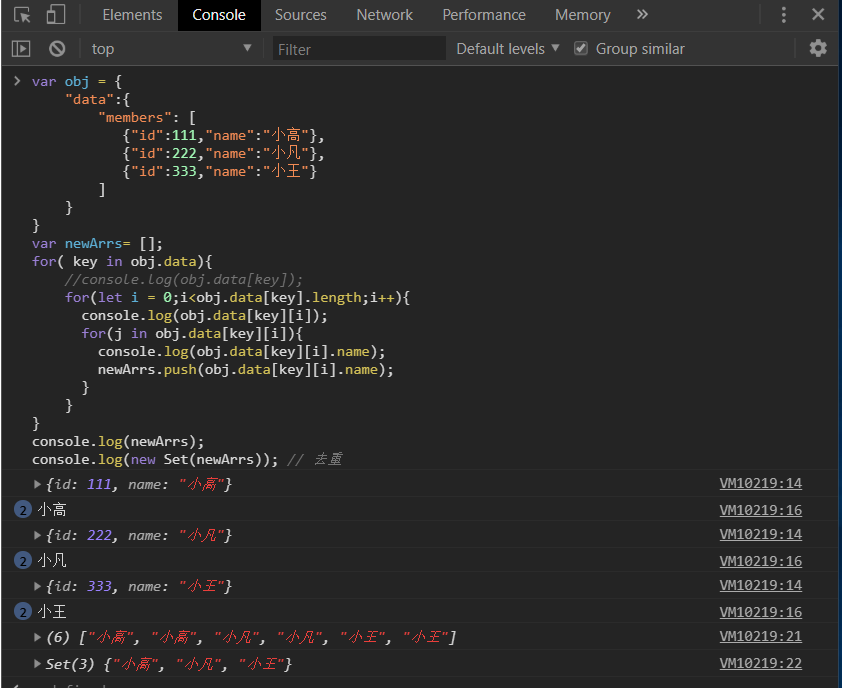Click the console Filter input field

pyautogui.click(x=358, y=49)
